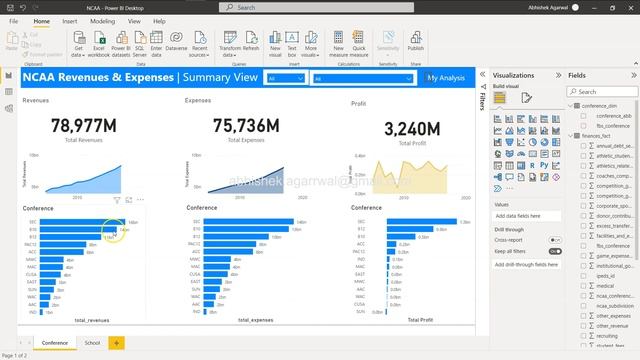Screen dimensions: 640x360
Task: Select the Python visual icon
Action: click(x=544, y=165)
